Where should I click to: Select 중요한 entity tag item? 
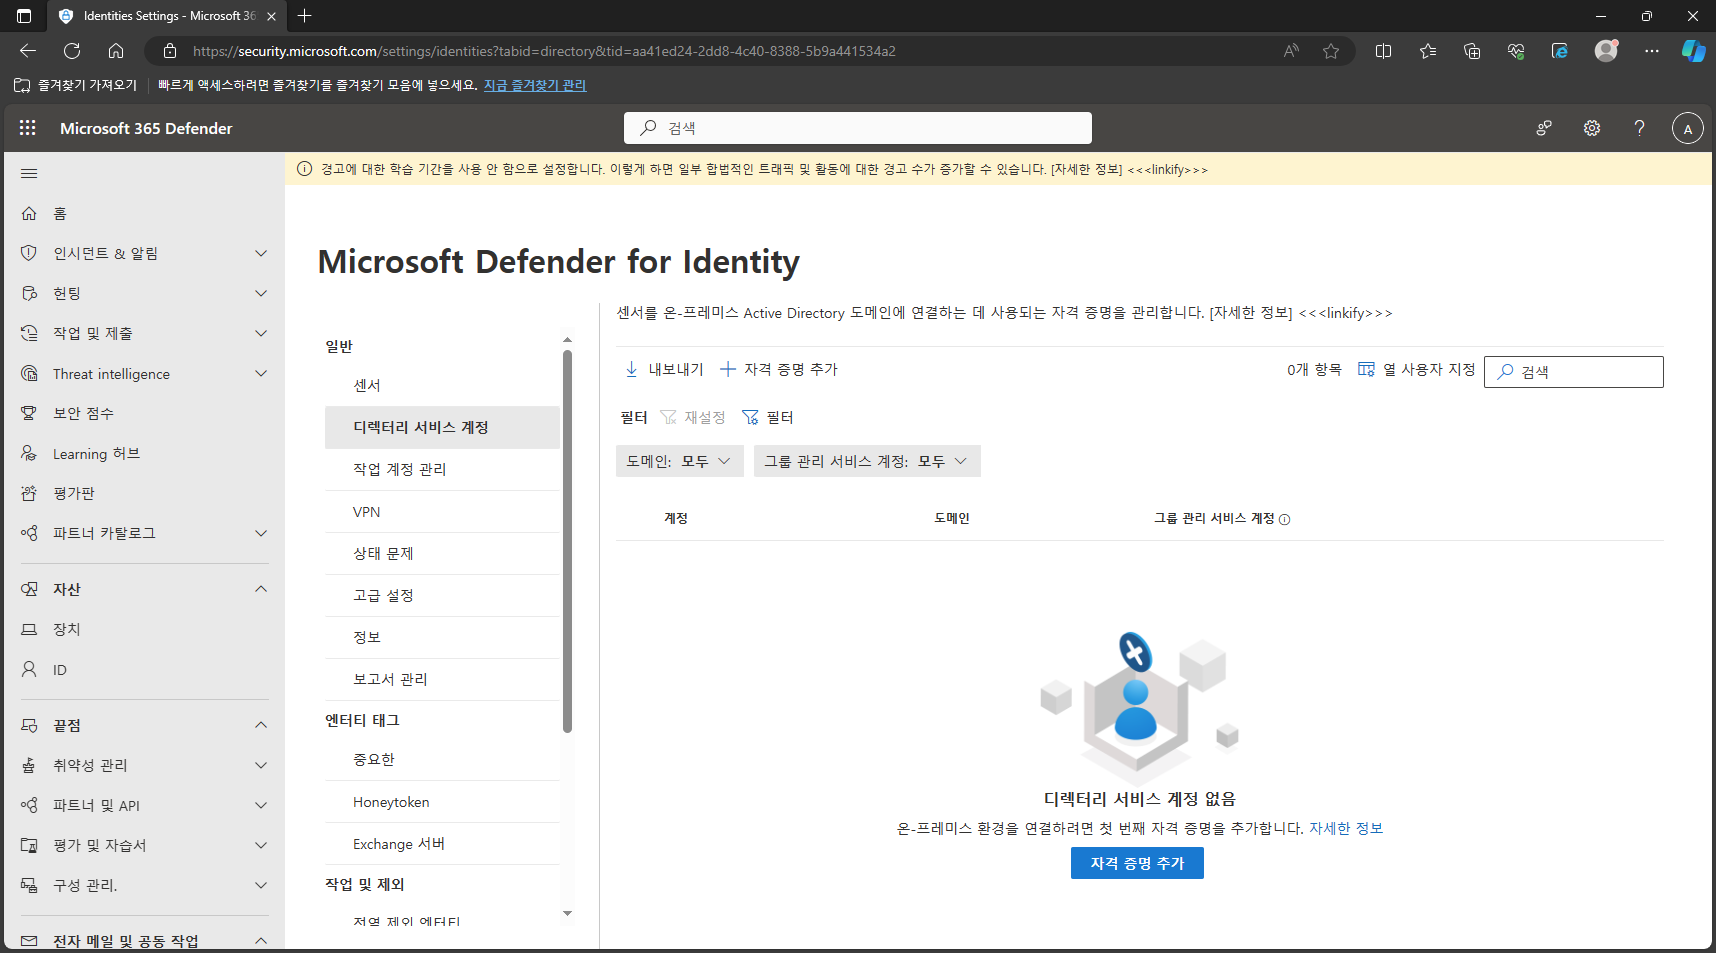point(442,759)
